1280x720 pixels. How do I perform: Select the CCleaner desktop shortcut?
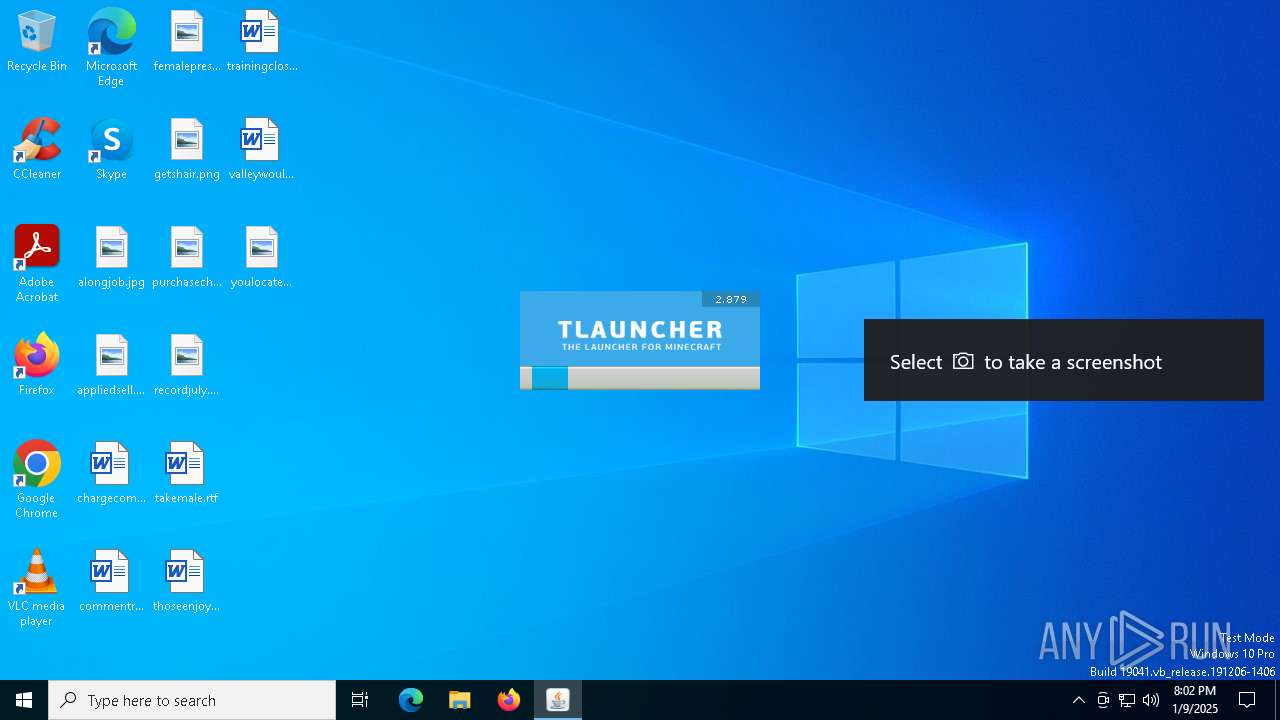pyautogui.click(x=37, y=150)
